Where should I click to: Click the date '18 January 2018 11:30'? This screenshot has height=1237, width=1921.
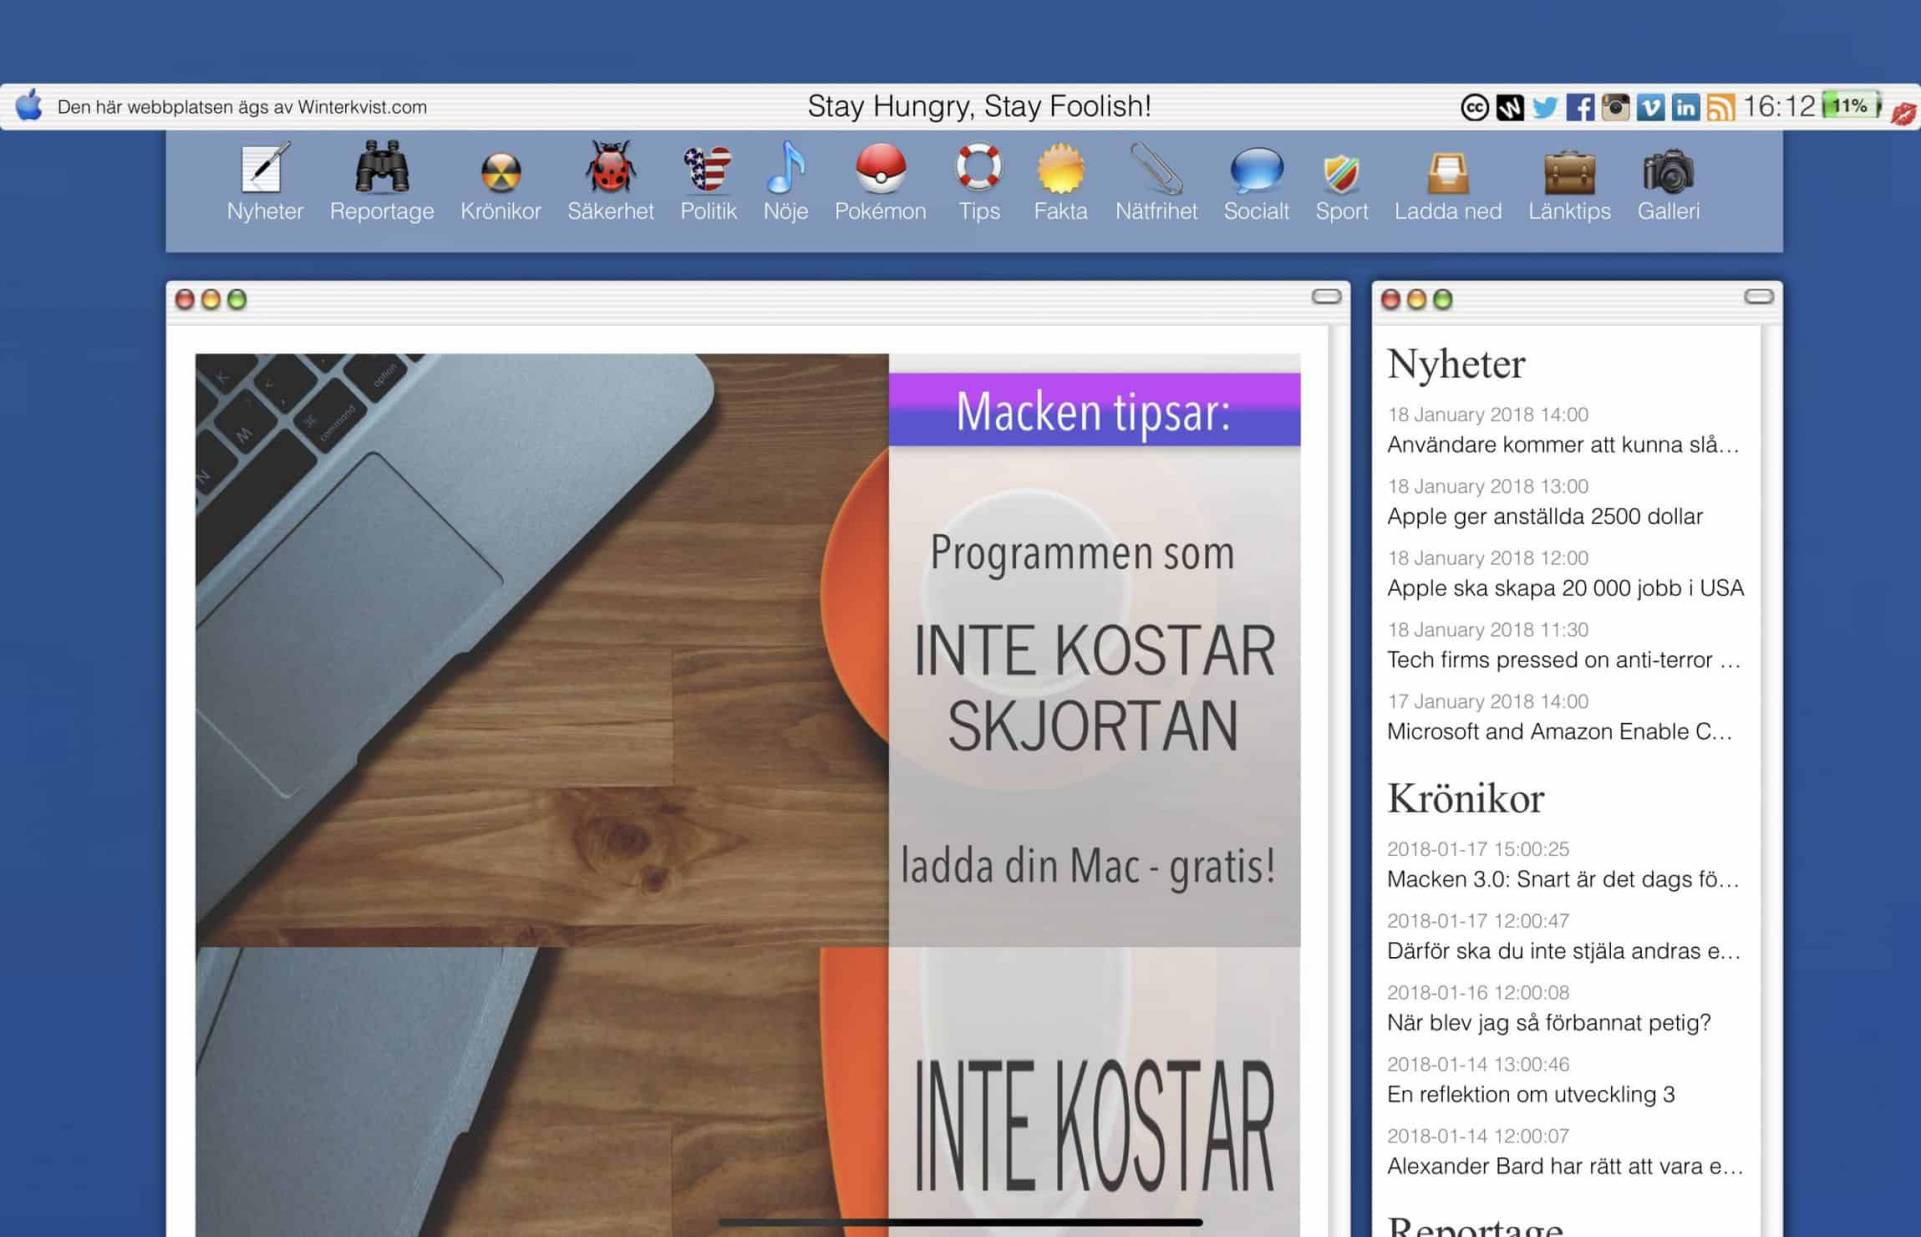click(x=1487, y=629)
